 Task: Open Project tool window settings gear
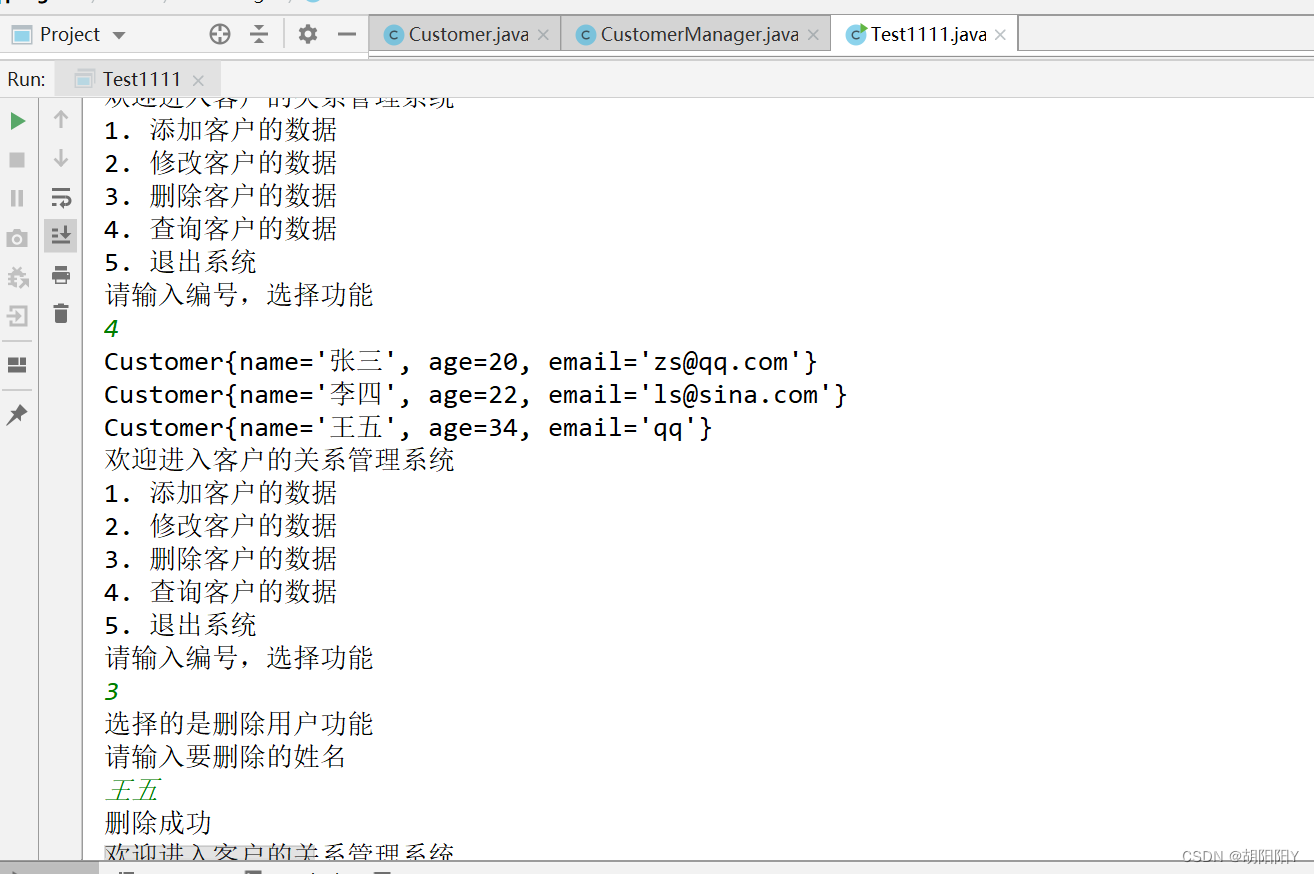308,34
